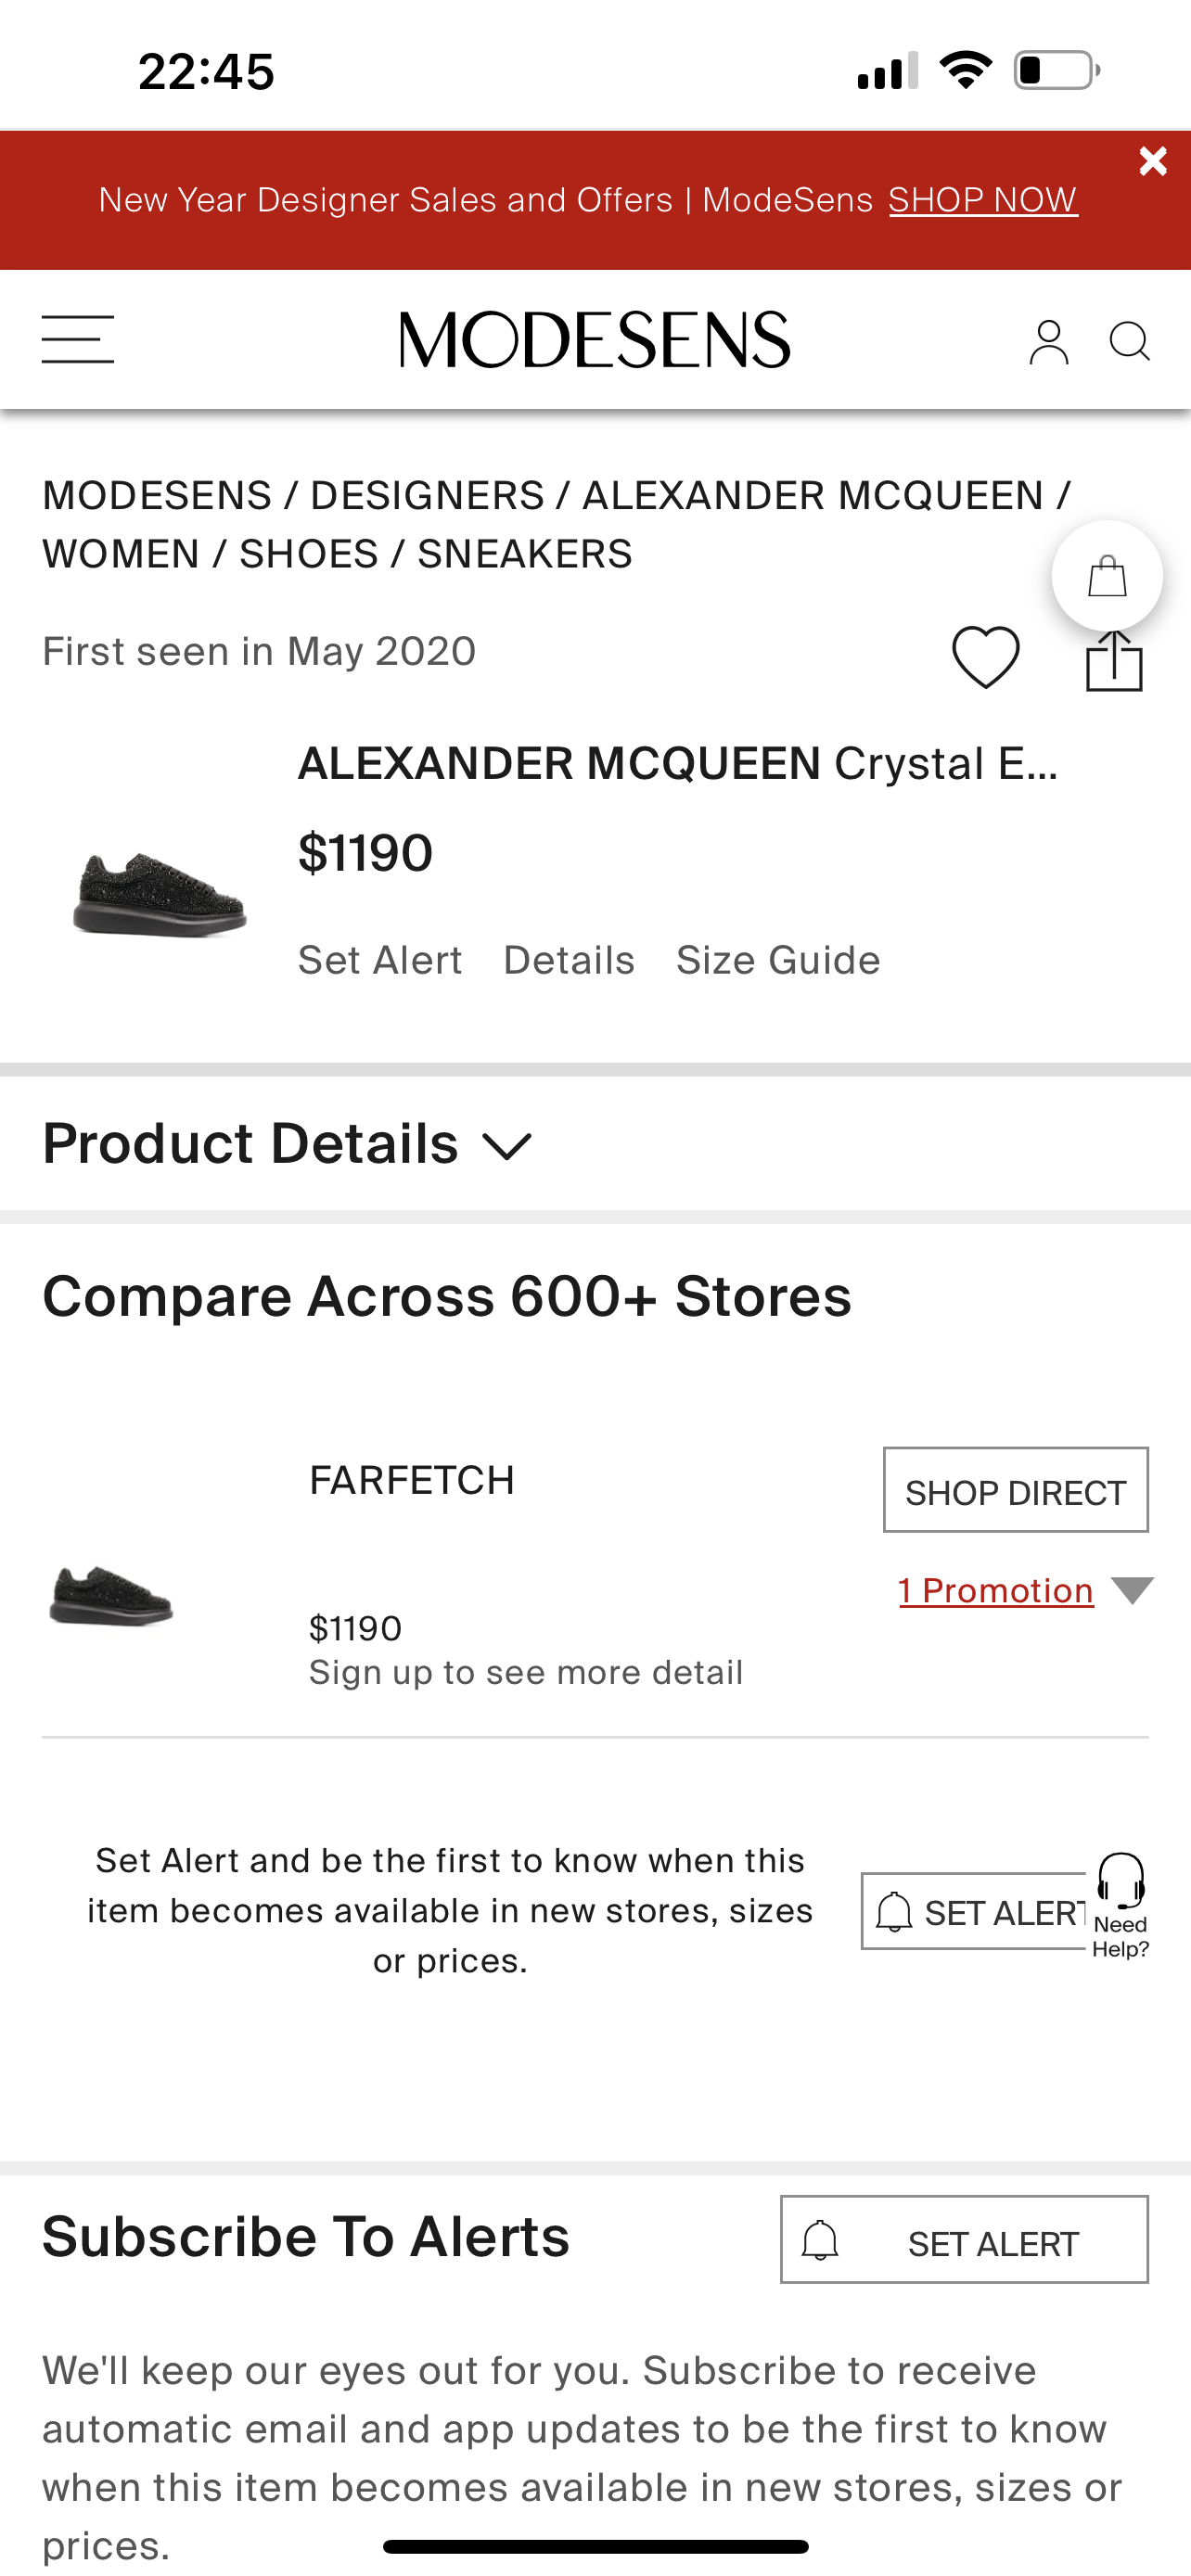This screenshot has height=2576, width=1191.
Task: Select the Details tab under price
Action: [569, 960]
